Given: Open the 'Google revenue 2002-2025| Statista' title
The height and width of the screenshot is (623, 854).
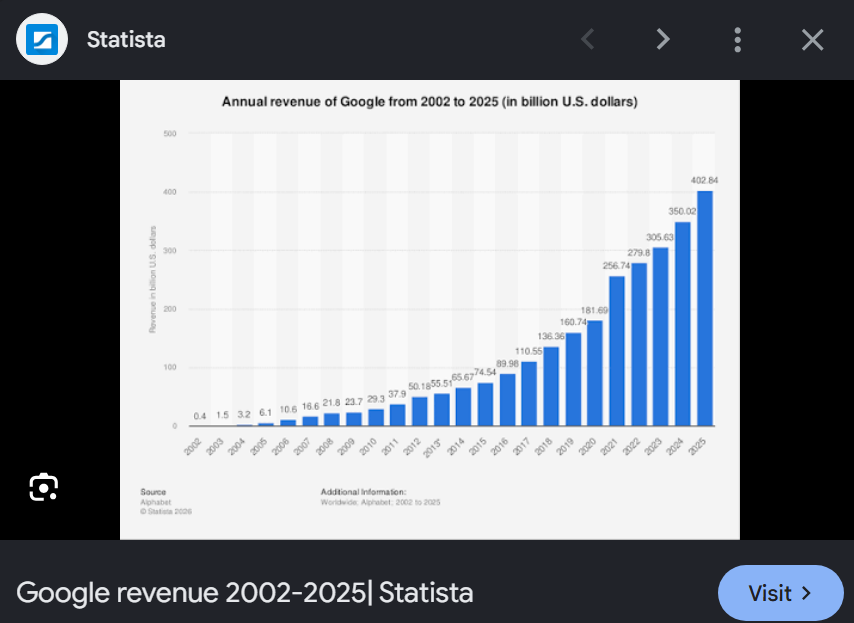Looking at the screenshot, I should click(245, 593).
